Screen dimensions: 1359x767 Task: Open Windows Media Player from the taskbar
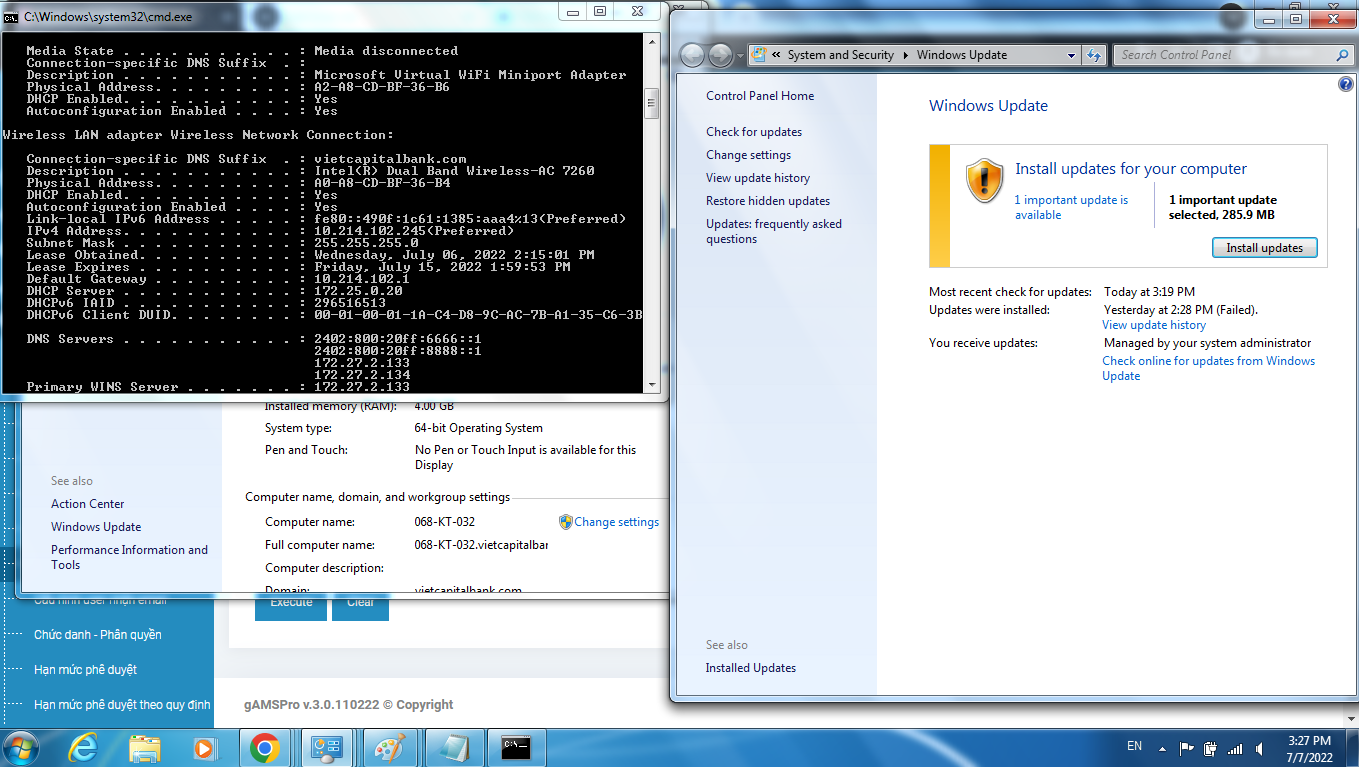(204, 748)
